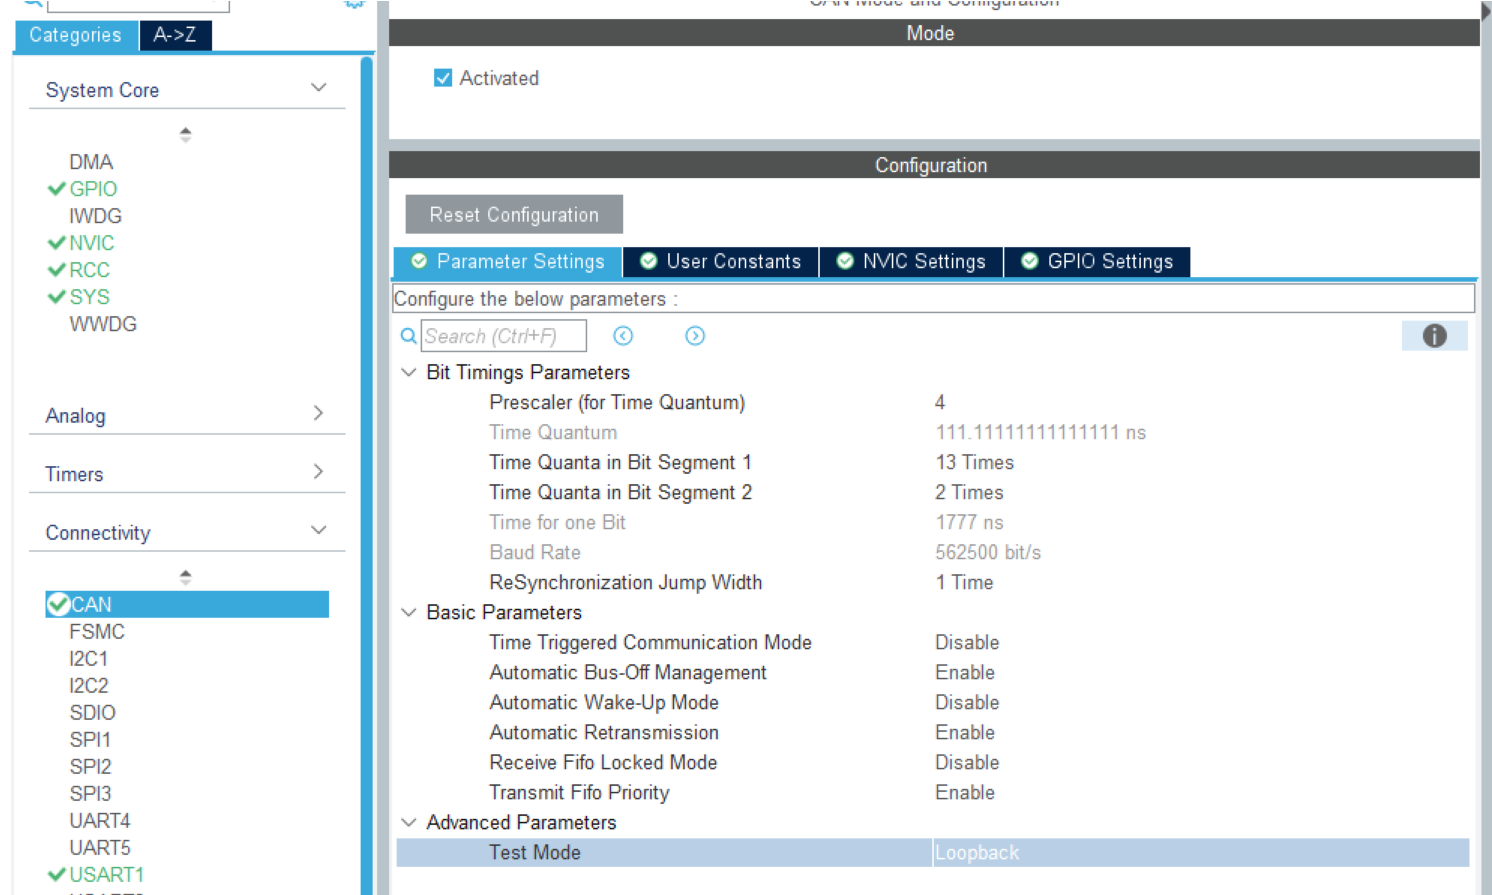Click the info icon in the parameter panel
Screen dimensions: 1492x895
pos(1434,336)
